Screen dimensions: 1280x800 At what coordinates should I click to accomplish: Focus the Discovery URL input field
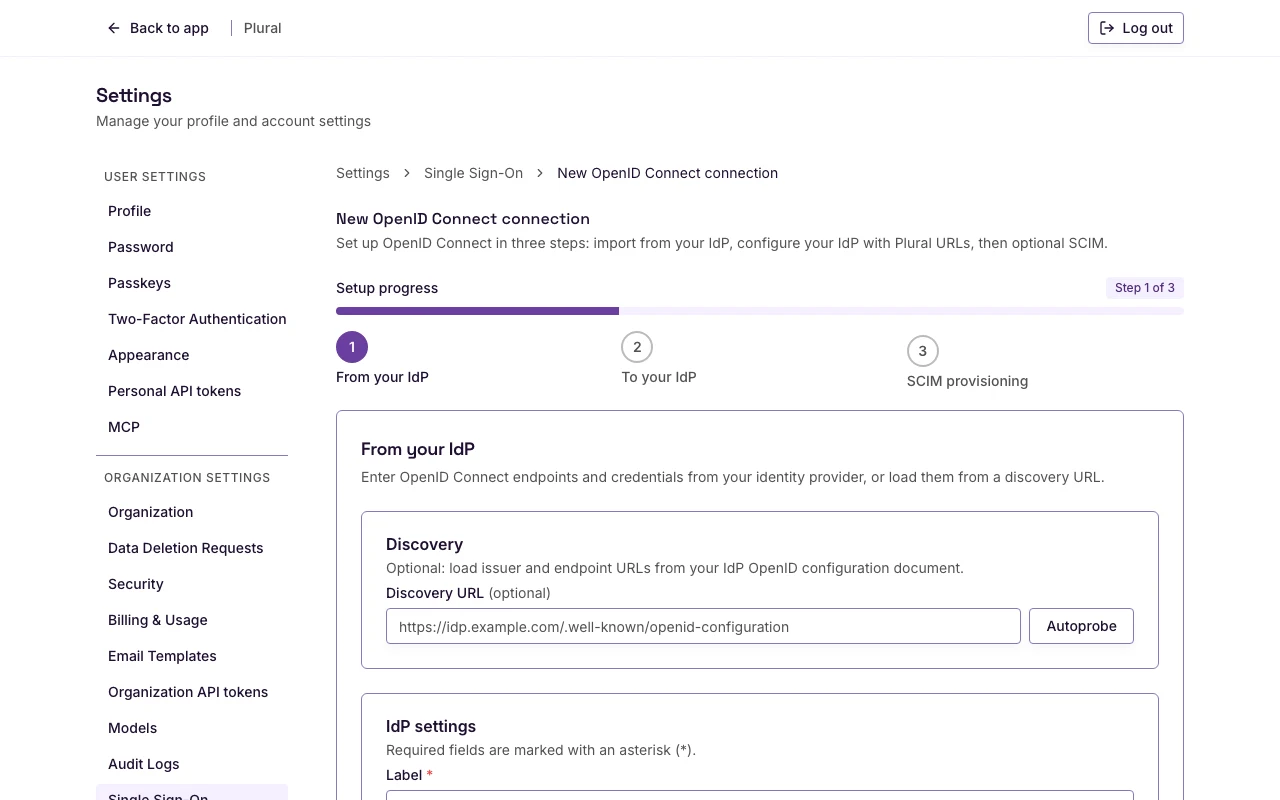click(x=703, y=627)
